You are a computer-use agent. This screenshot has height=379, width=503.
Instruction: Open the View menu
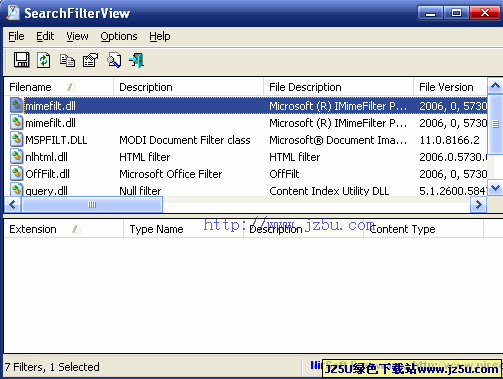[x=77, y=36]
